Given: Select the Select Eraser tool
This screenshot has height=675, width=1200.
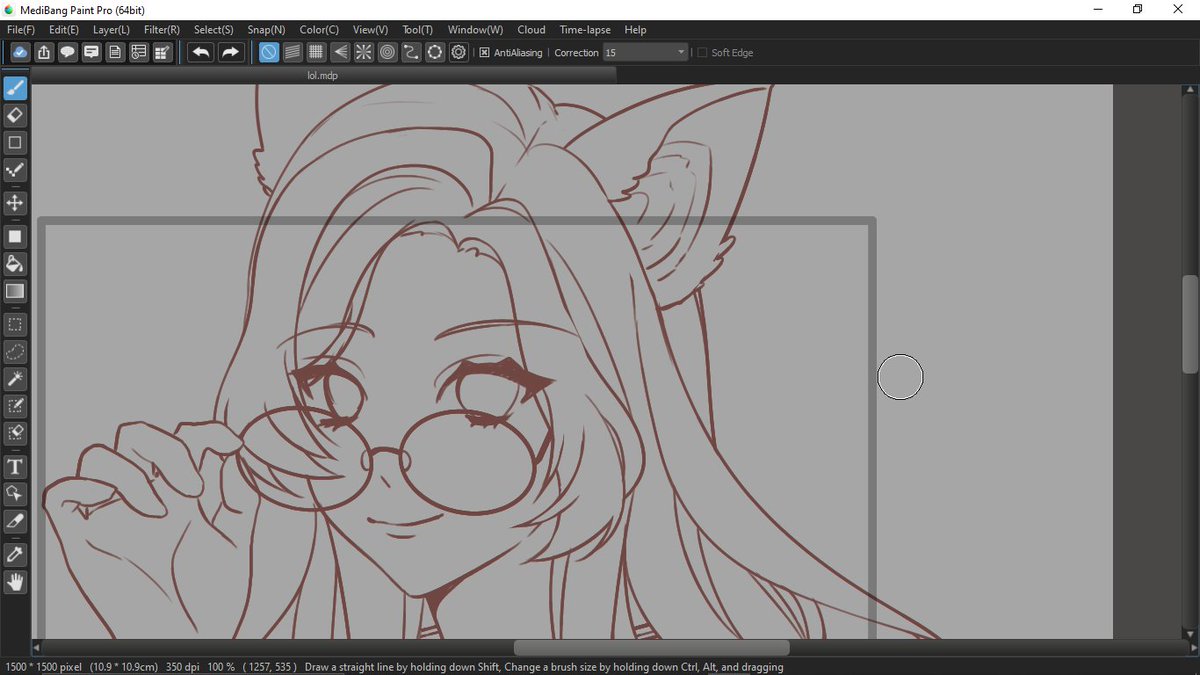Looking at the screenshot, I should pyautogui.click(x=15, y=433).
